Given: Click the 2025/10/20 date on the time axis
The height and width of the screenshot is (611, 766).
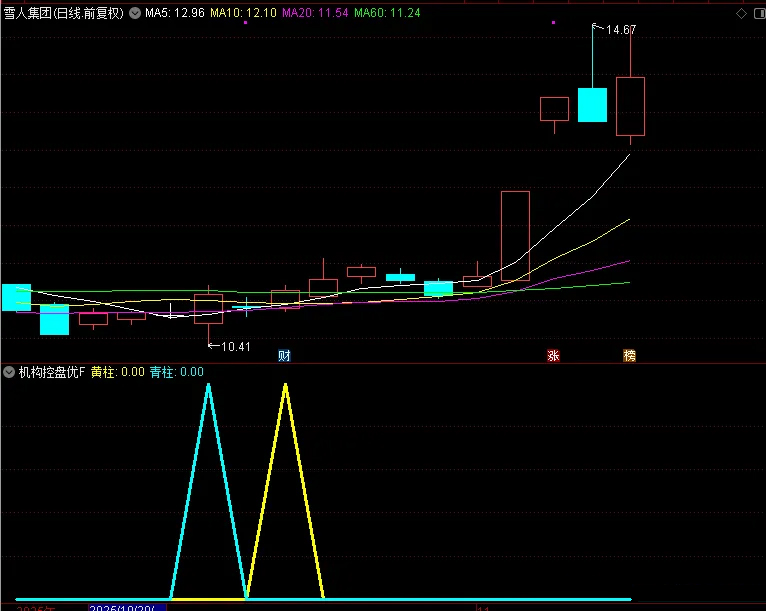Looking at the screenshot, I should 120,607.
